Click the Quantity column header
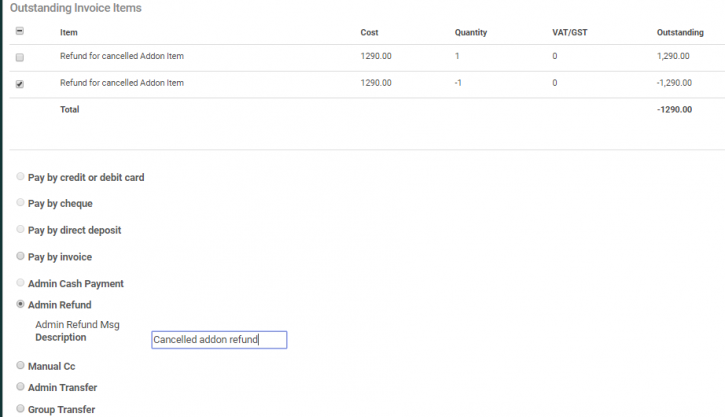Viewport: 725px width, 417px height. point(471,32)
